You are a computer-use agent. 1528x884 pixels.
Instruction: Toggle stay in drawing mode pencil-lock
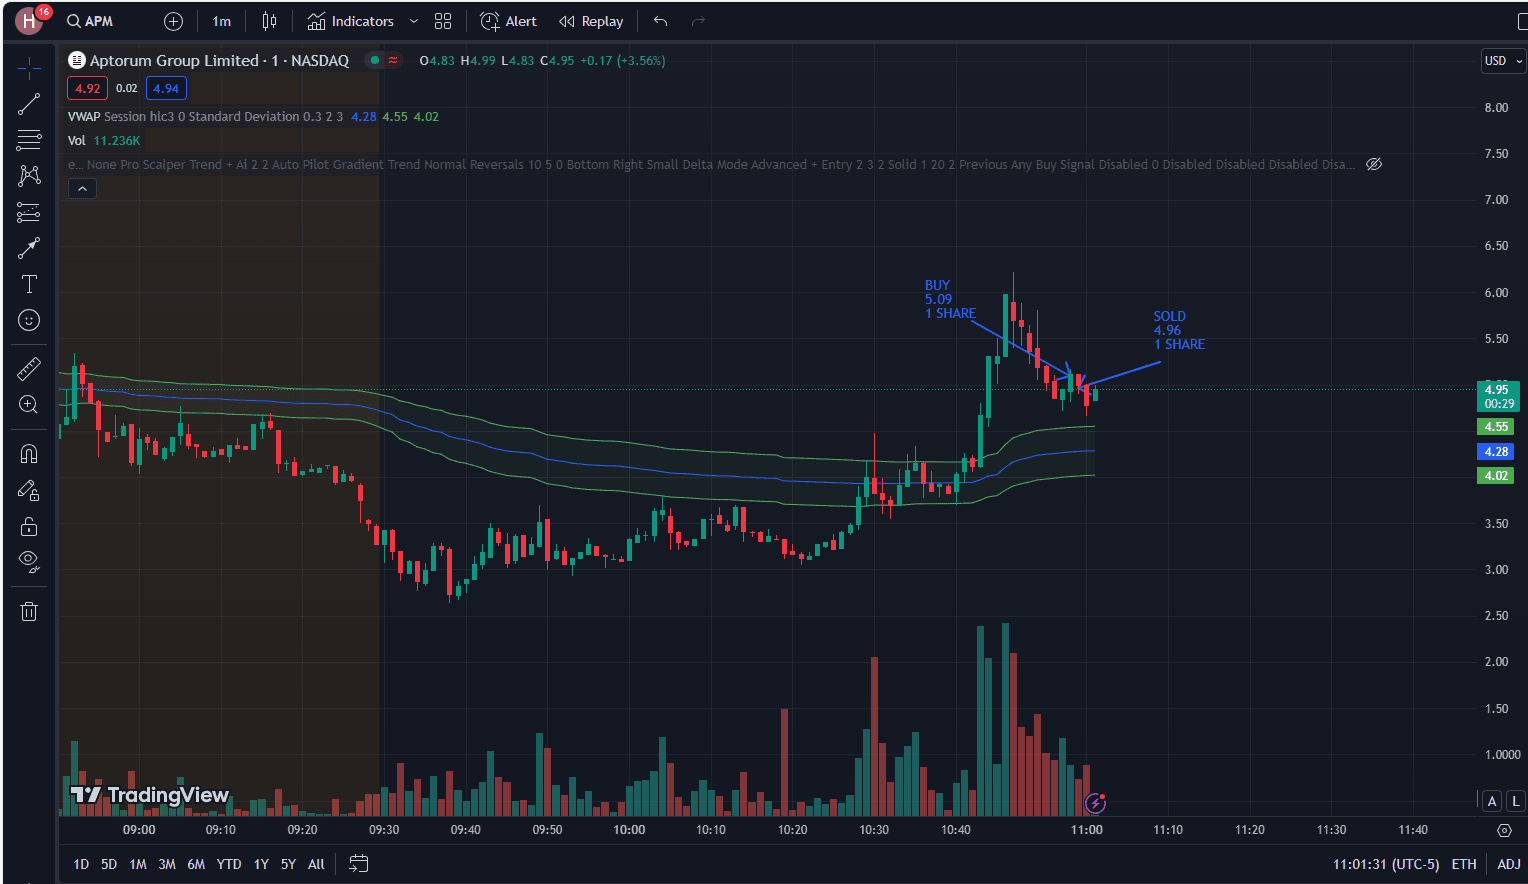[29, 490]
